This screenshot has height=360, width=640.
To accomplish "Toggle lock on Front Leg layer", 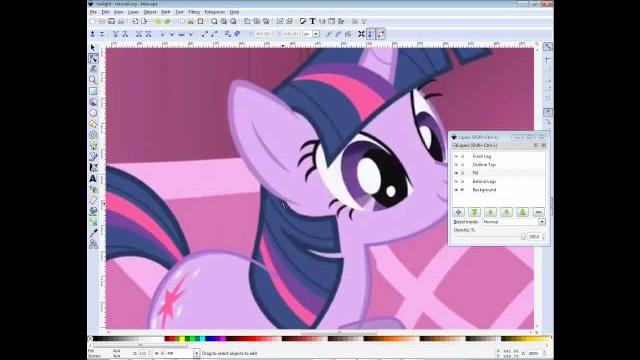I will coord(462,156).
